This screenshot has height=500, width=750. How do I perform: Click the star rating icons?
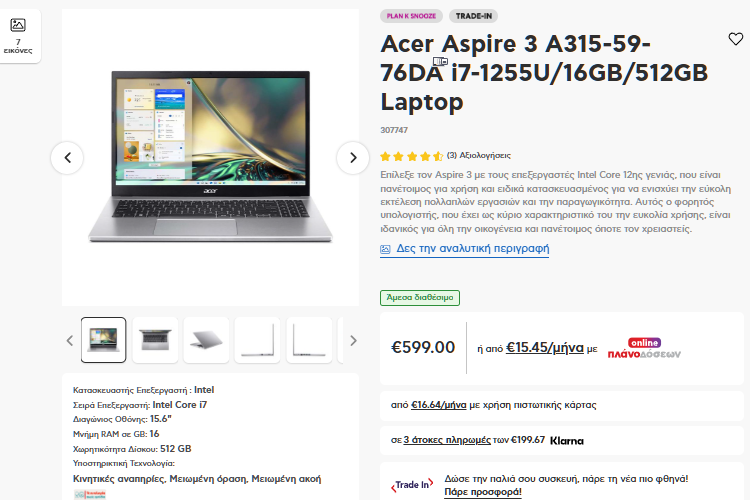411,156
